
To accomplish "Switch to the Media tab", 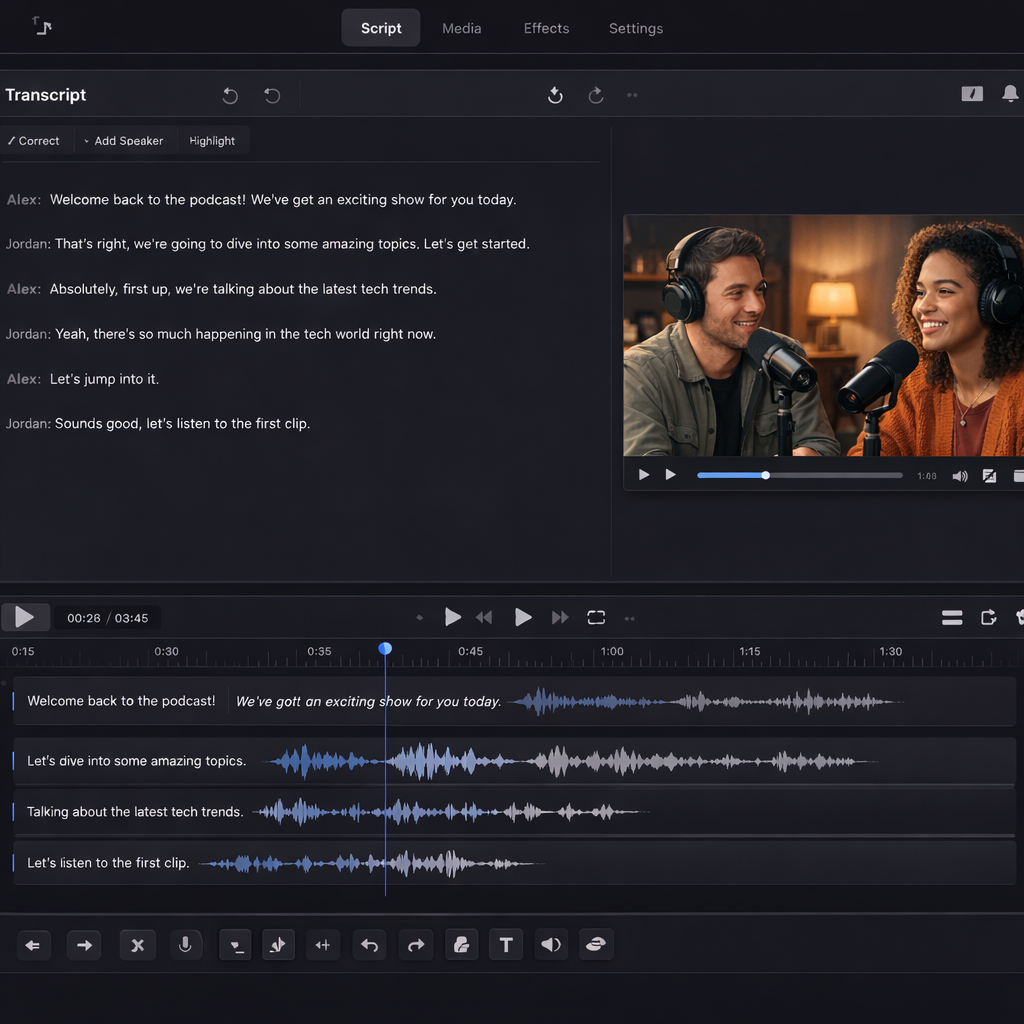I will pos(461,28).
